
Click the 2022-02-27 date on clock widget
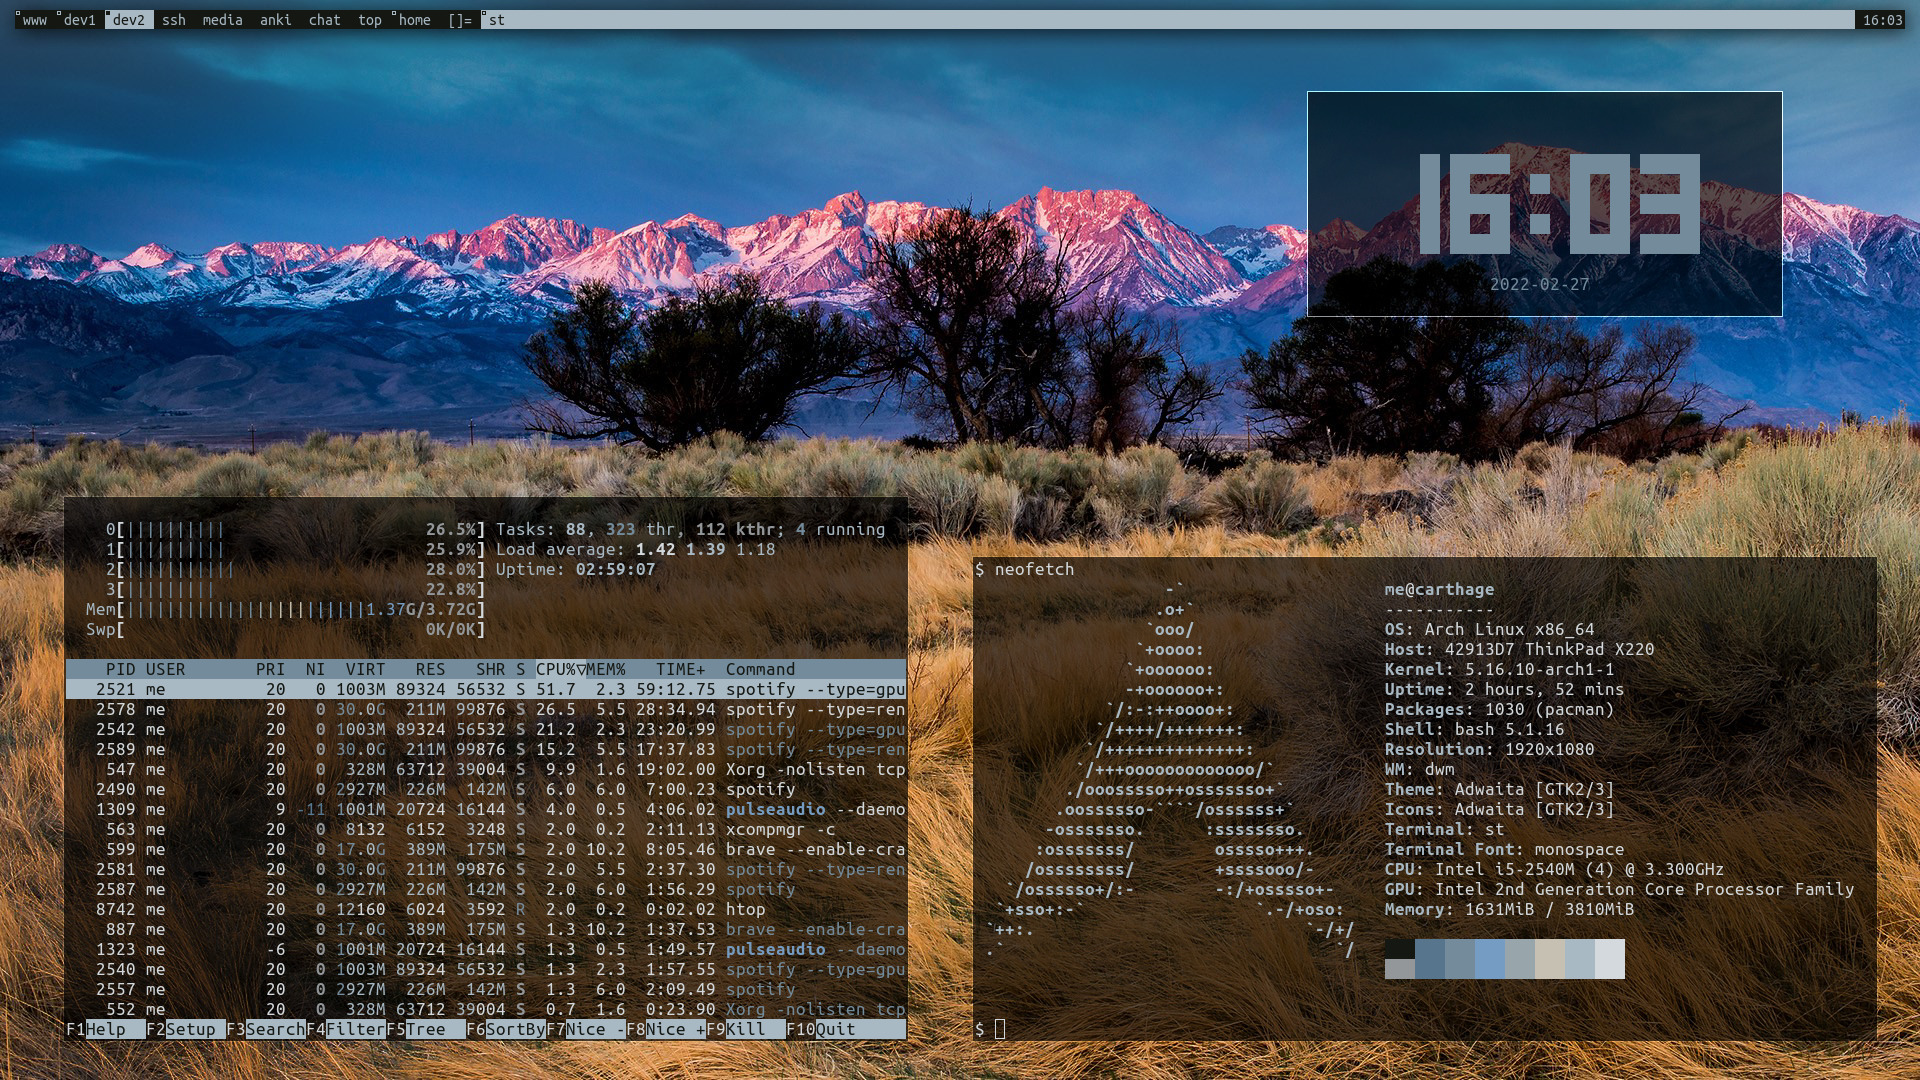[1539, 284]
